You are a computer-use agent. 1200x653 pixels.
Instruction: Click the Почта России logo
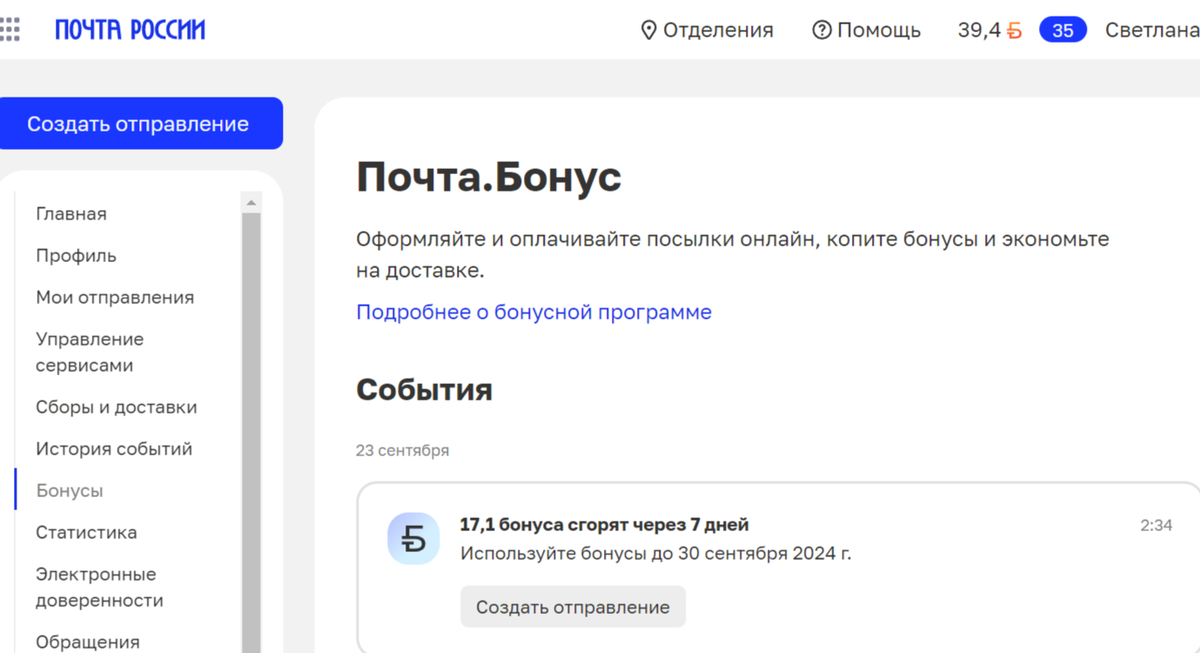point(130,29)
